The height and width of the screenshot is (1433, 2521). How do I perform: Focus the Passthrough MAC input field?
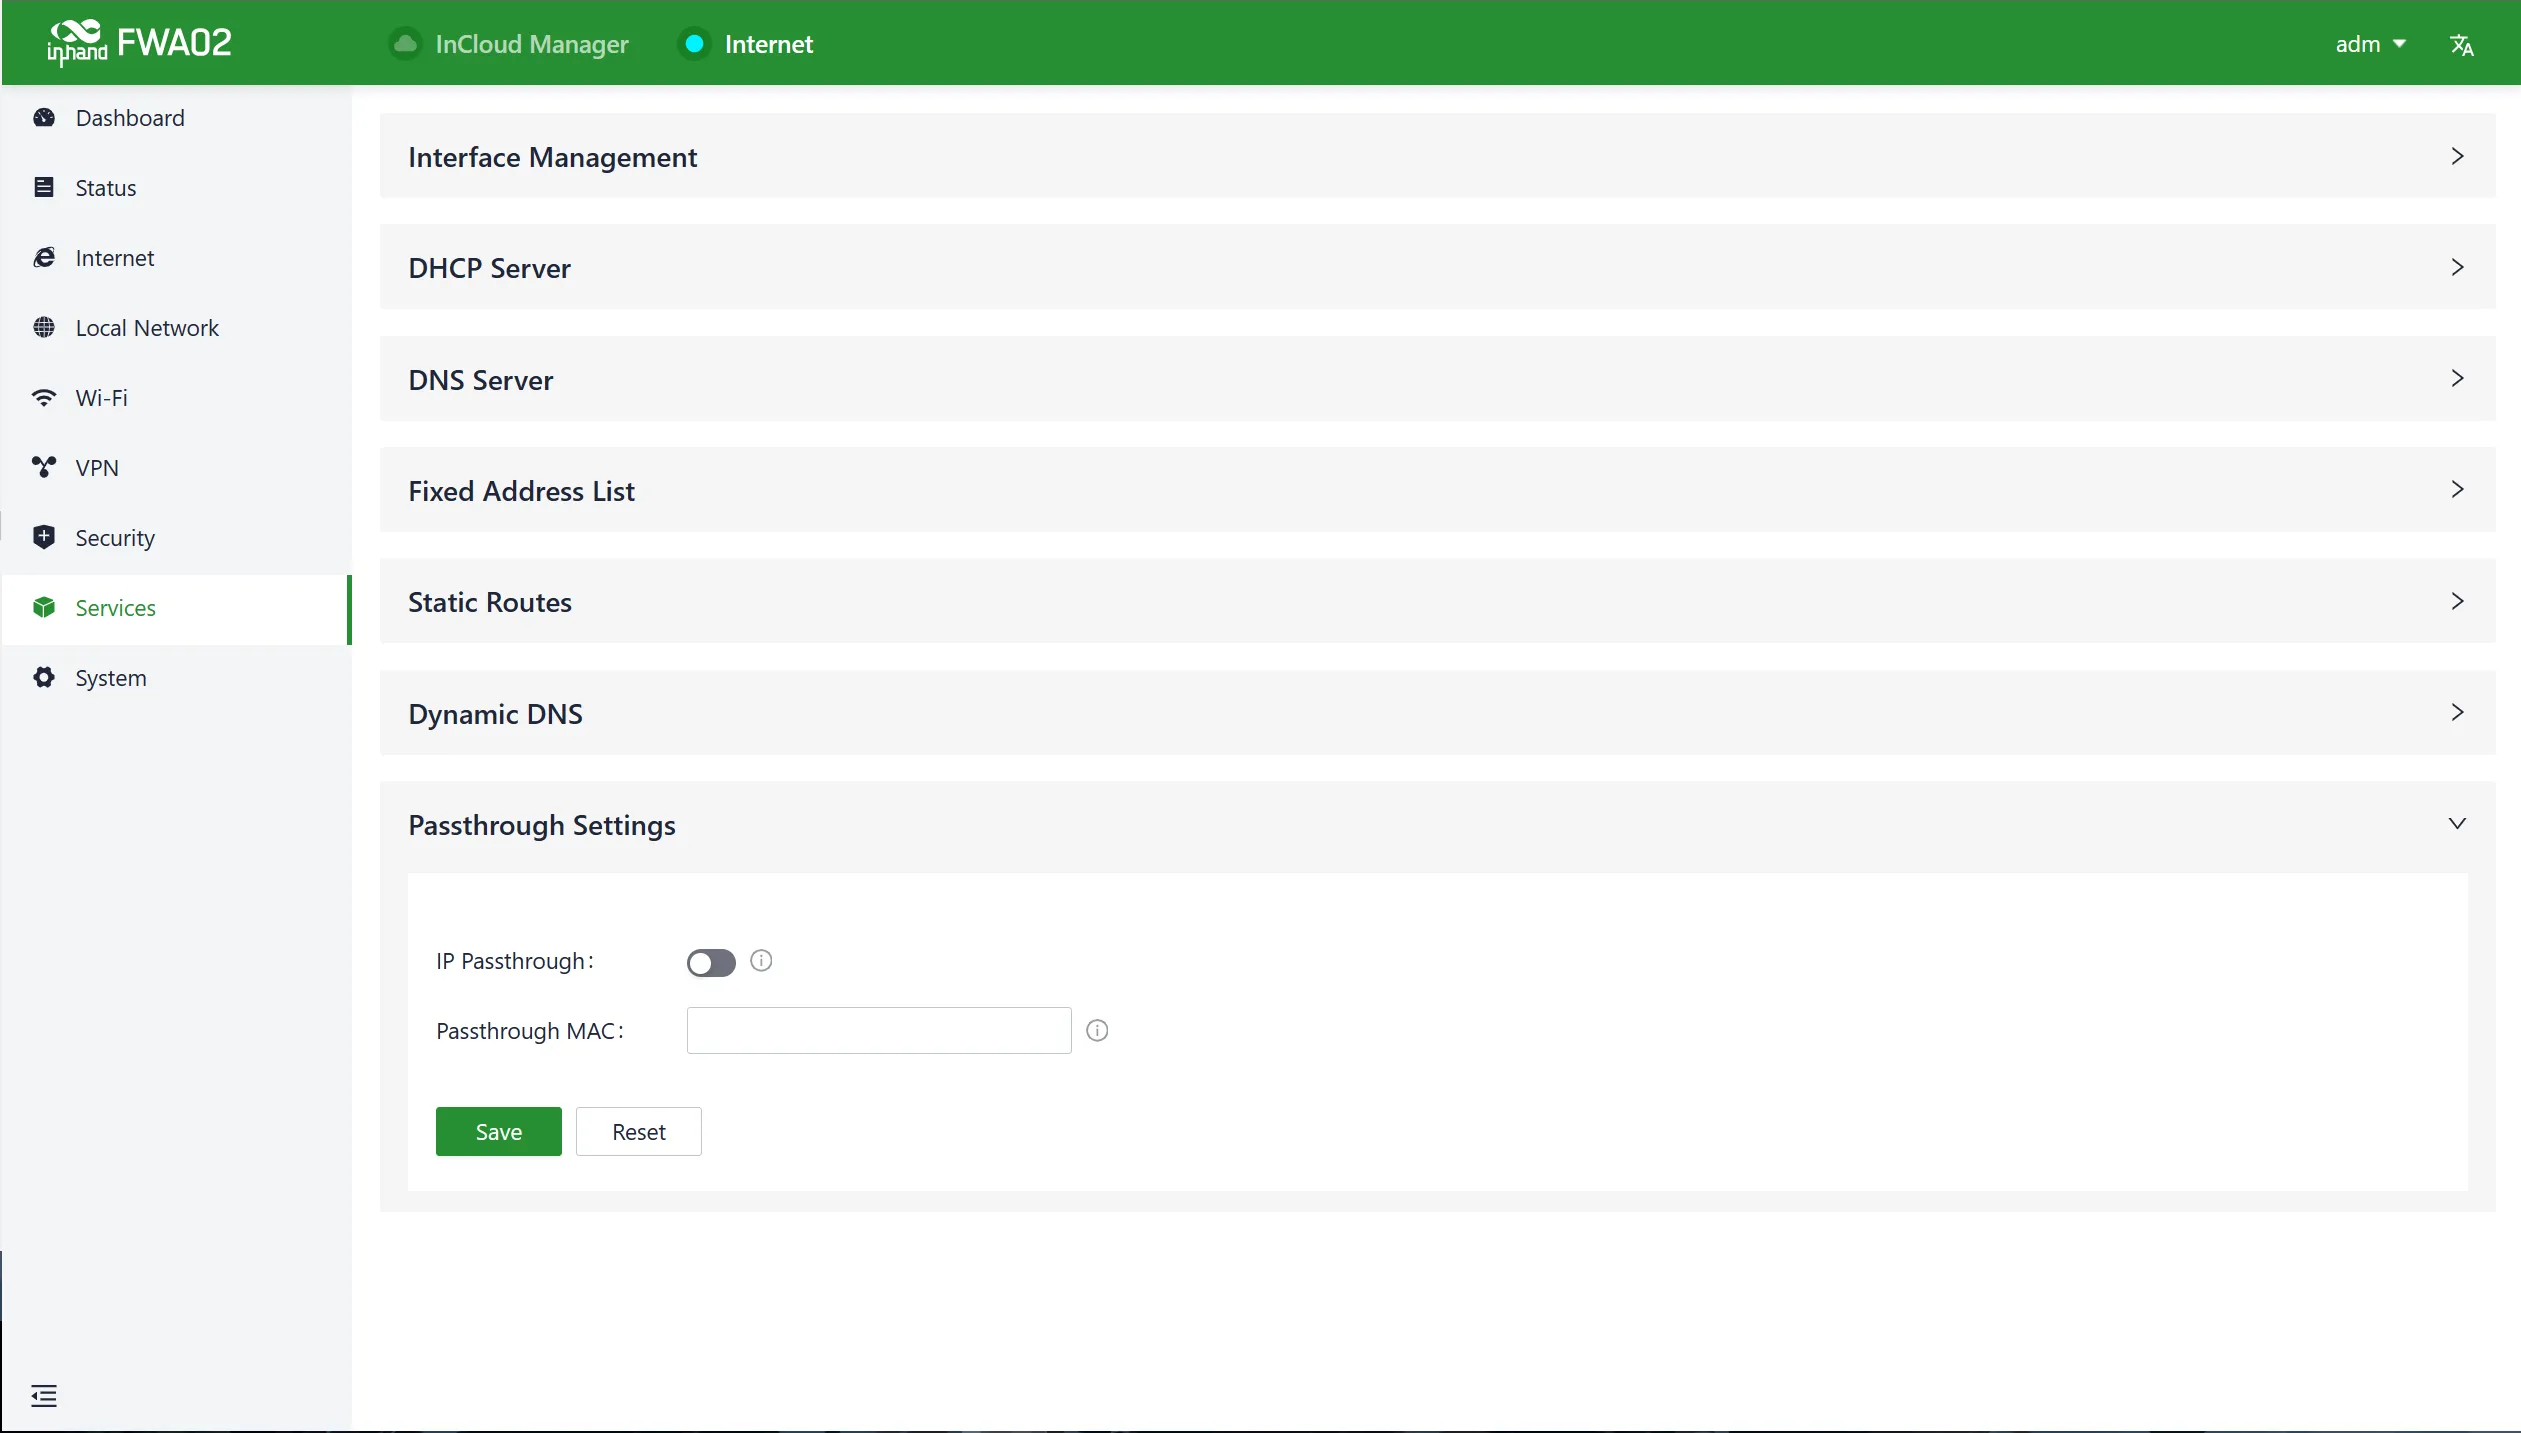pos(879,1031)
